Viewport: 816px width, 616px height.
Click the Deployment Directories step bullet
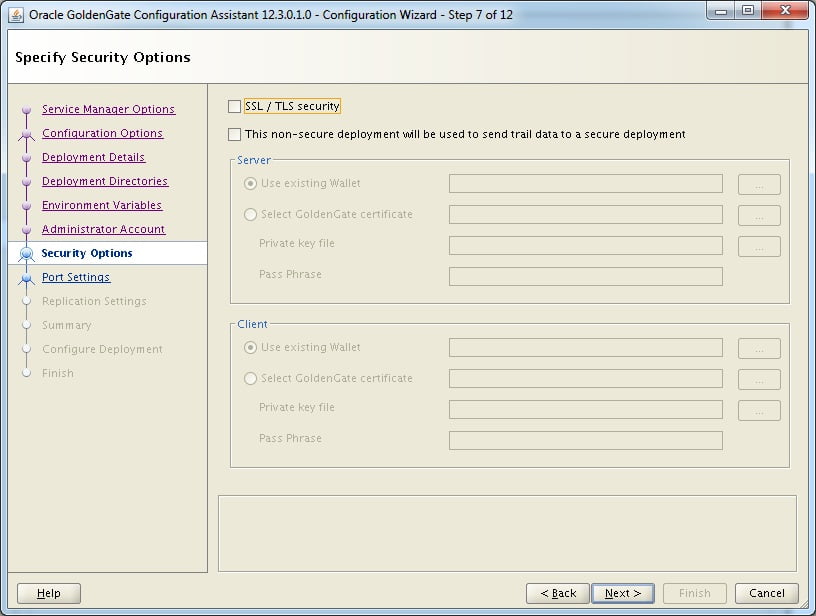point(27,182)
